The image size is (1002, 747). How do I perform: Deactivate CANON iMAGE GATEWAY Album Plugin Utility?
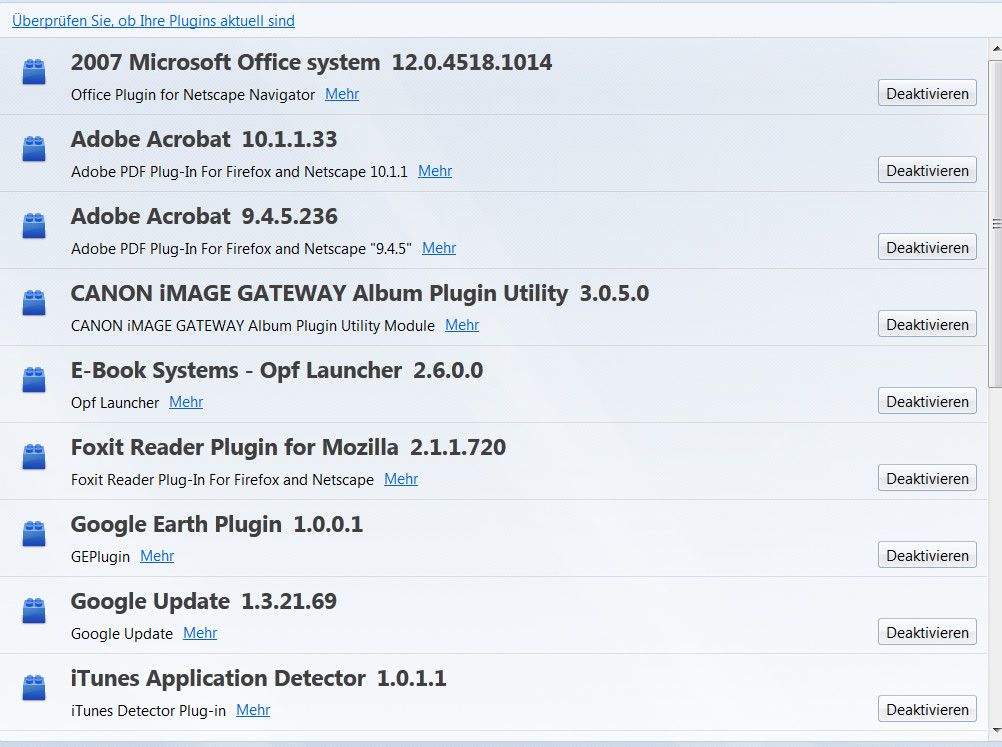(x=927, y=325)
